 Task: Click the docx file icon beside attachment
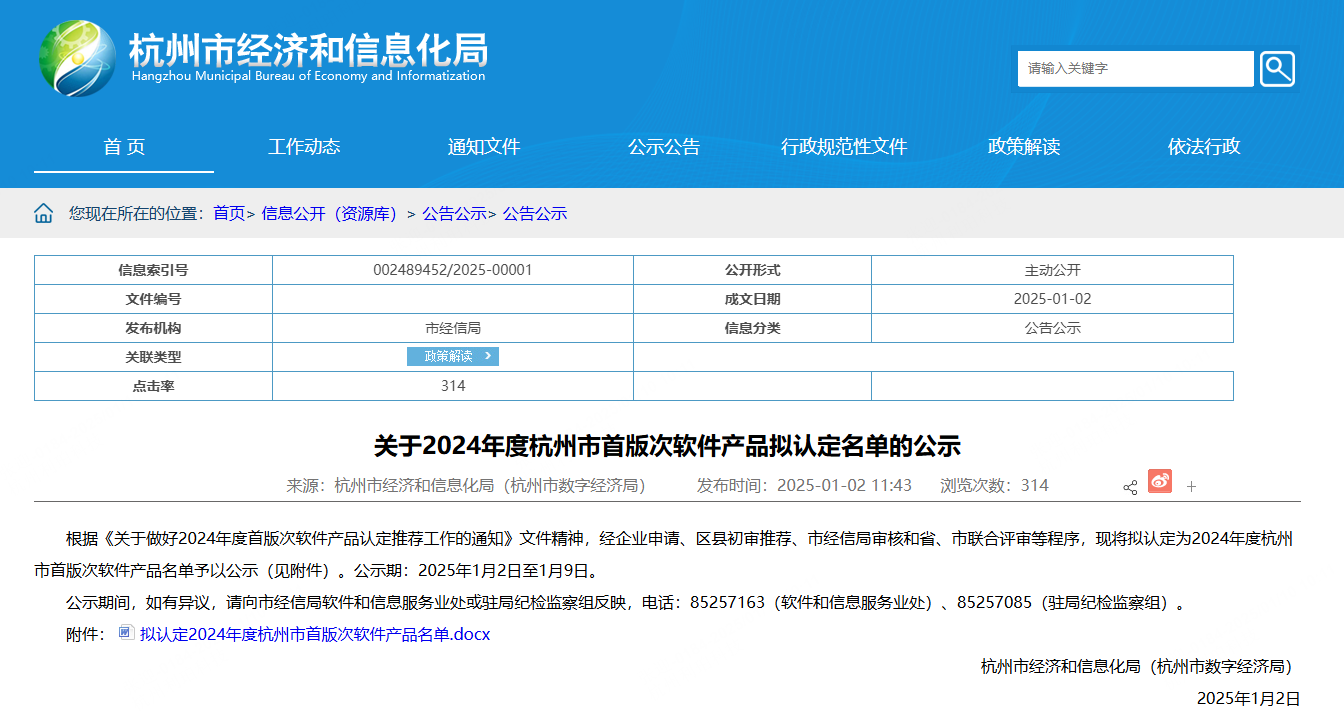125,633
